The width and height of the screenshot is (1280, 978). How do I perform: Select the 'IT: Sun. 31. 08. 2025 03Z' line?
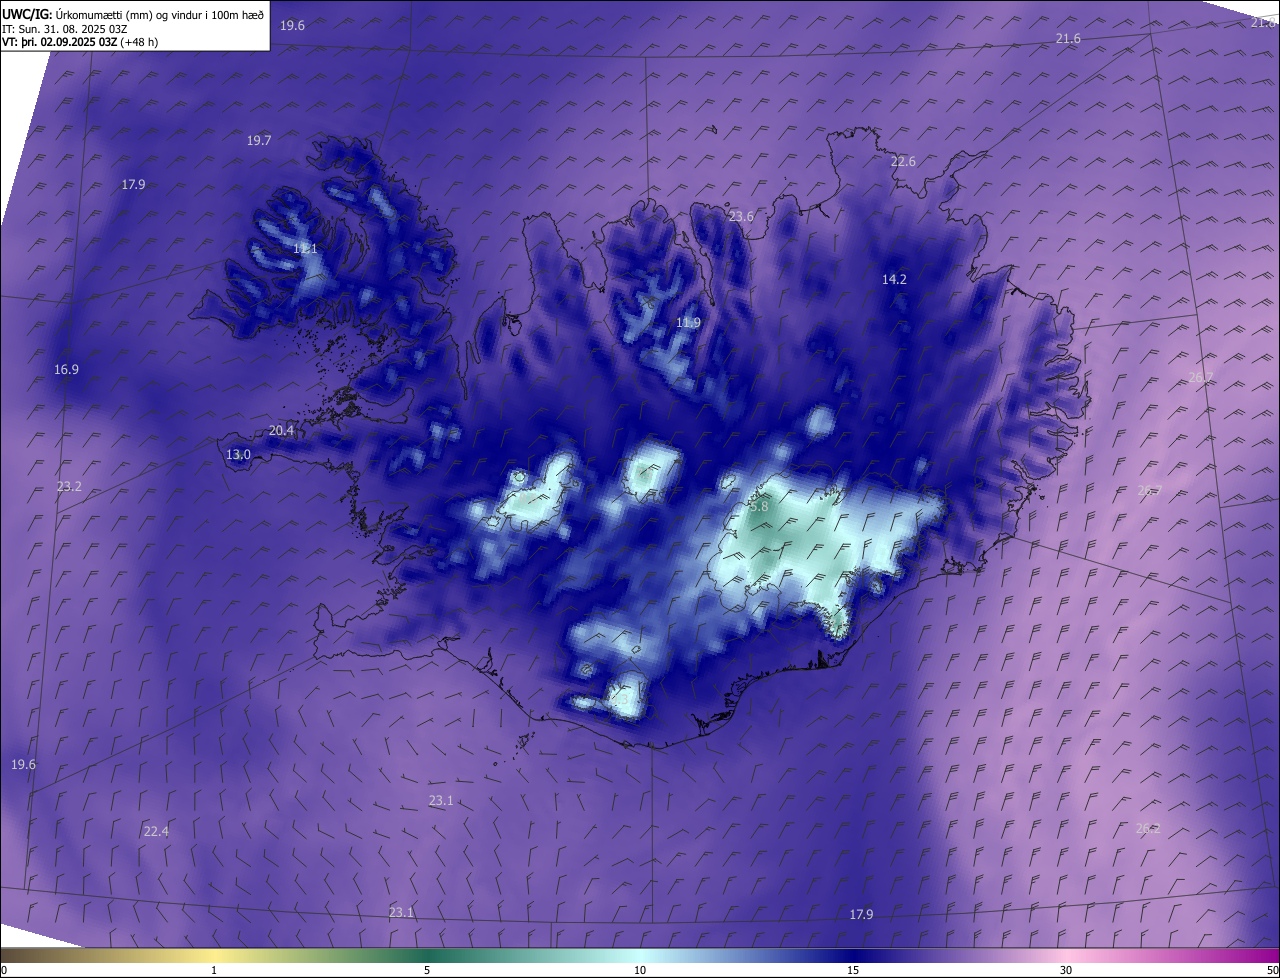64,28
